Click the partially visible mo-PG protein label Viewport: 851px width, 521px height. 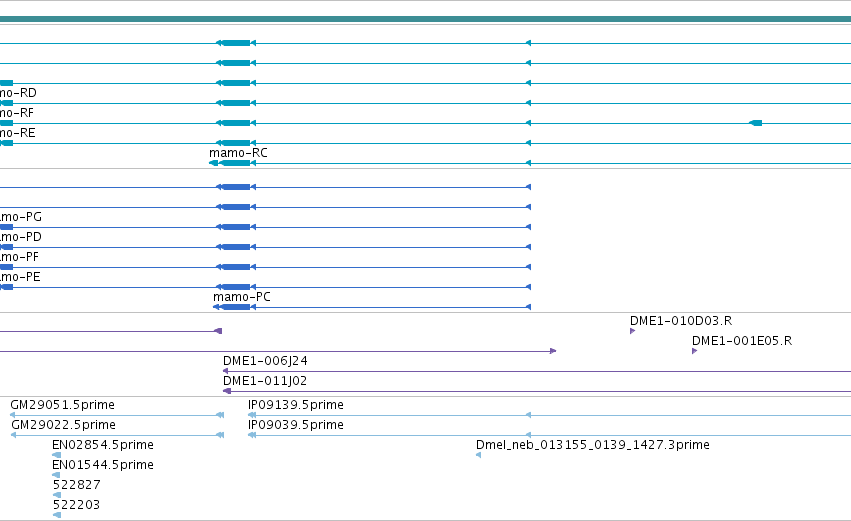pyautogui.click(x=21, y=217)
